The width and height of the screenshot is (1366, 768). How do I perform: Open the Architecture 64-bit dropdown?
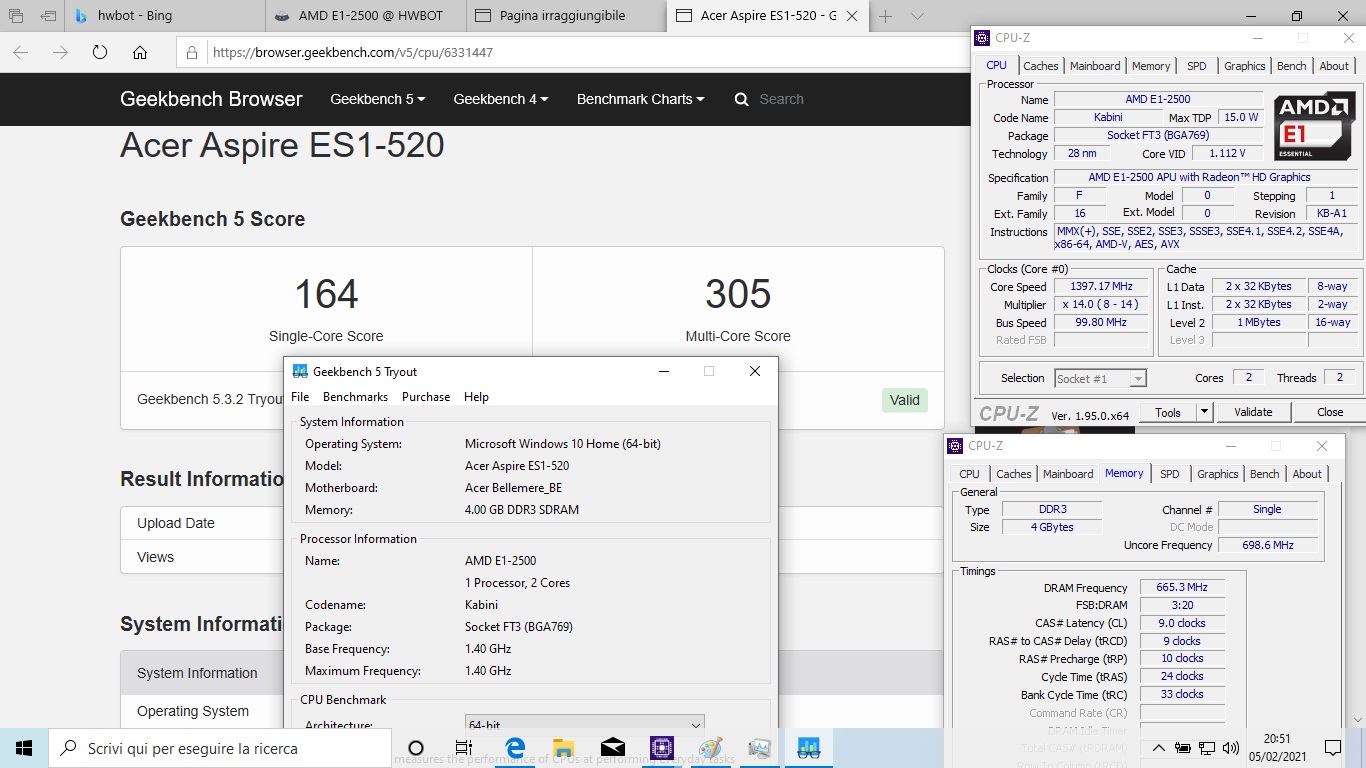(x=585, y=725)
